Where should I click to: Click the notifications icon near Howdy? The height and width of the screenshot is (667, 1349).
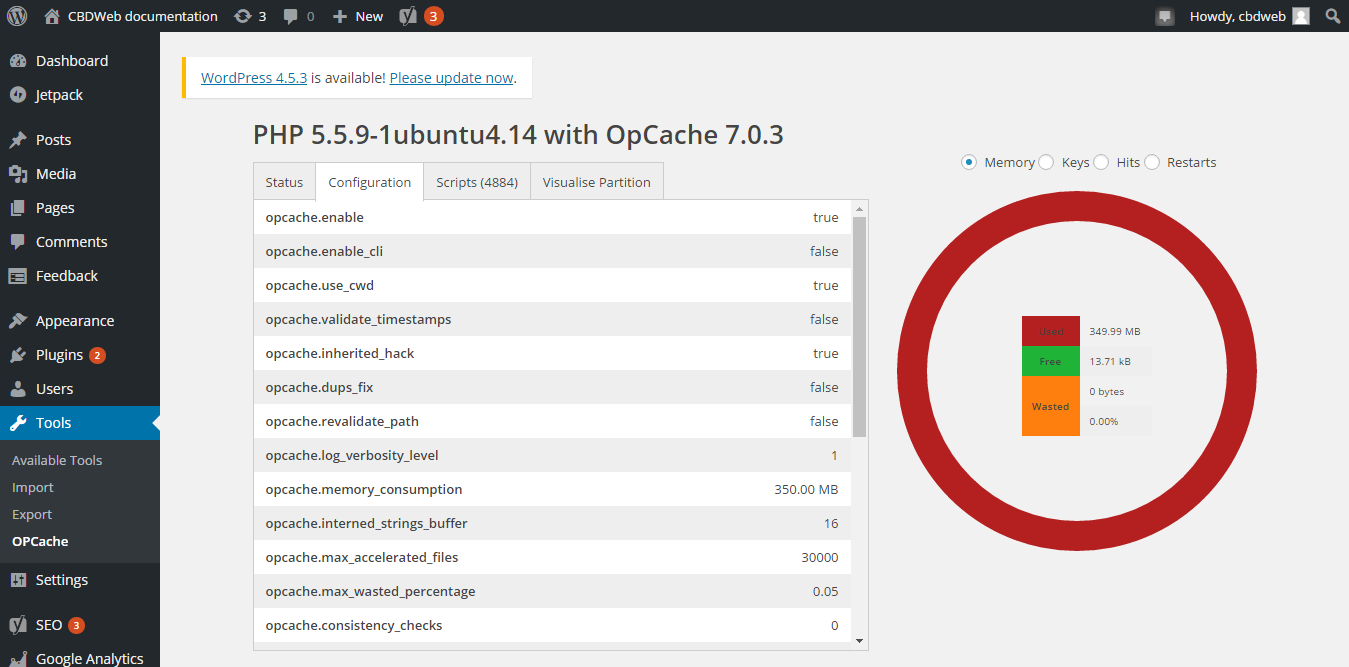1164,16
